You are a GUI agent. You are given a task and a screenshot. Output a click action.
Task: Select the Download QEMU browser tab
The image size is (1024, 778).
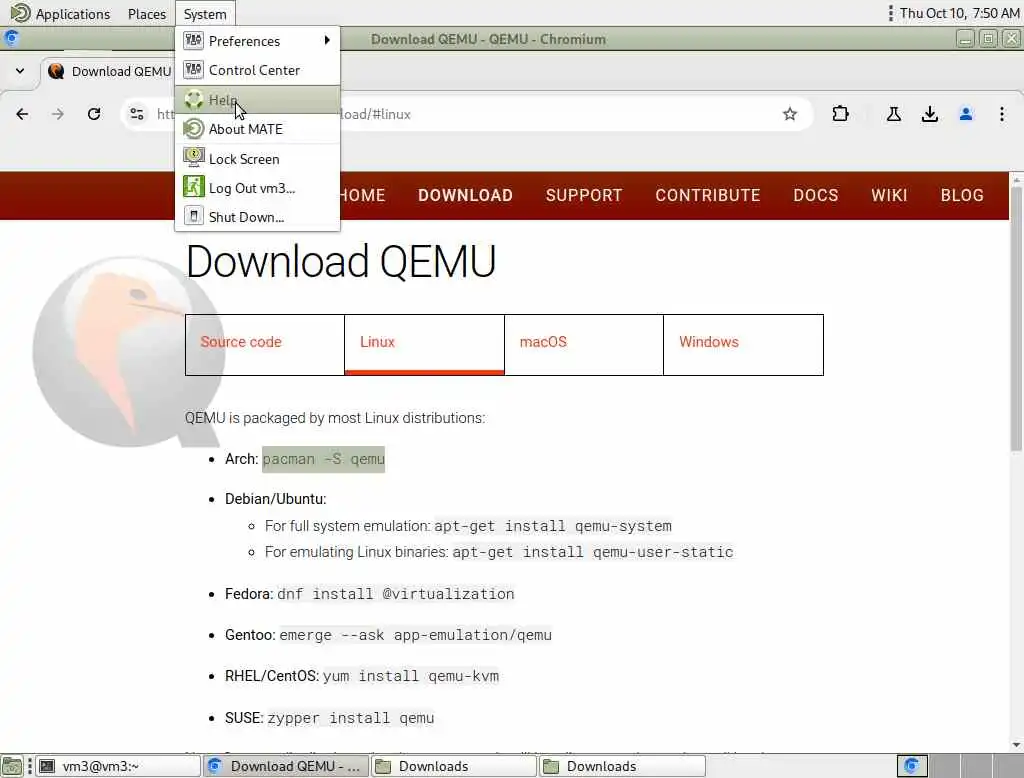(x=110, y=71)
